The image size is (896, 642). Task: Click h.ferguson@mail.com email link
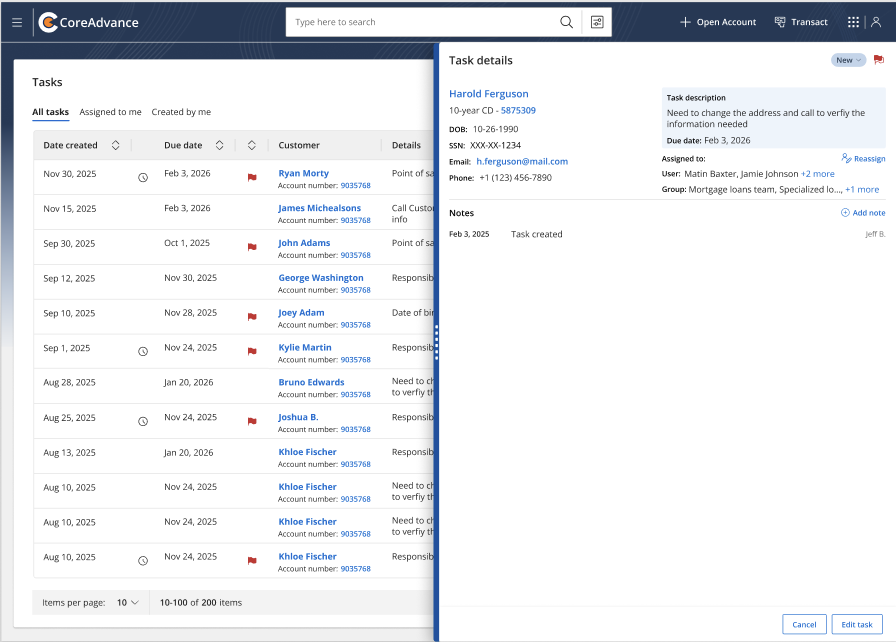pos(522,162)
